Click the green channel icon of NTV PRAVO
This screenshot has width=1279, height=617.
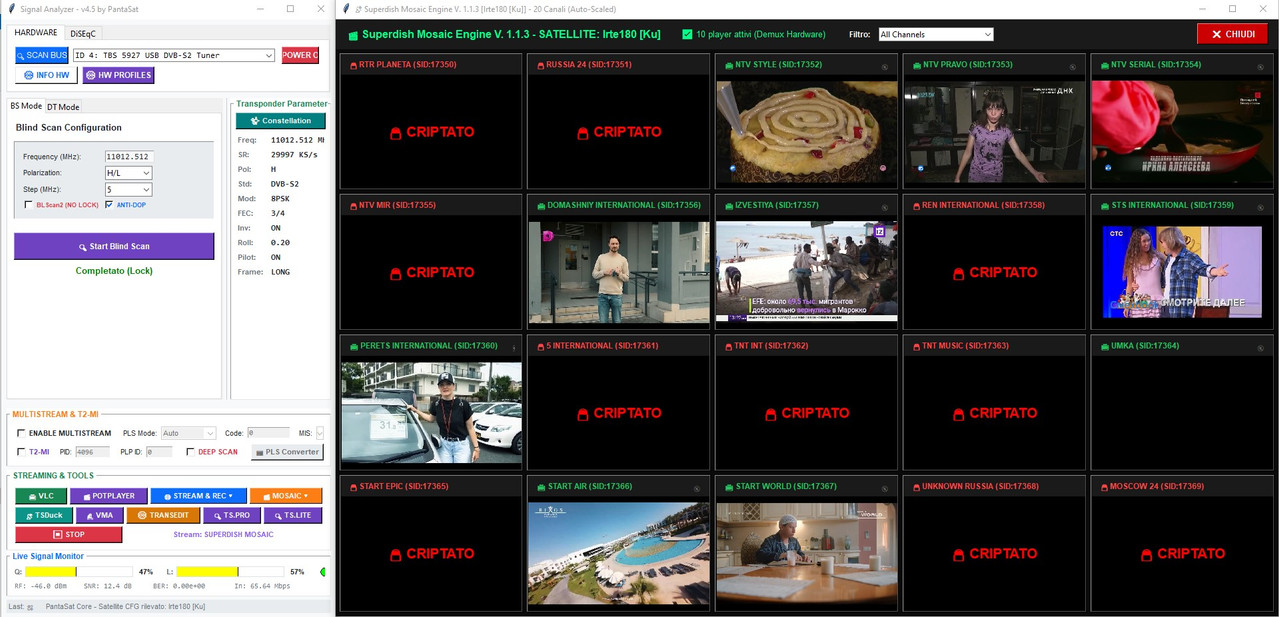click(915, 65)
